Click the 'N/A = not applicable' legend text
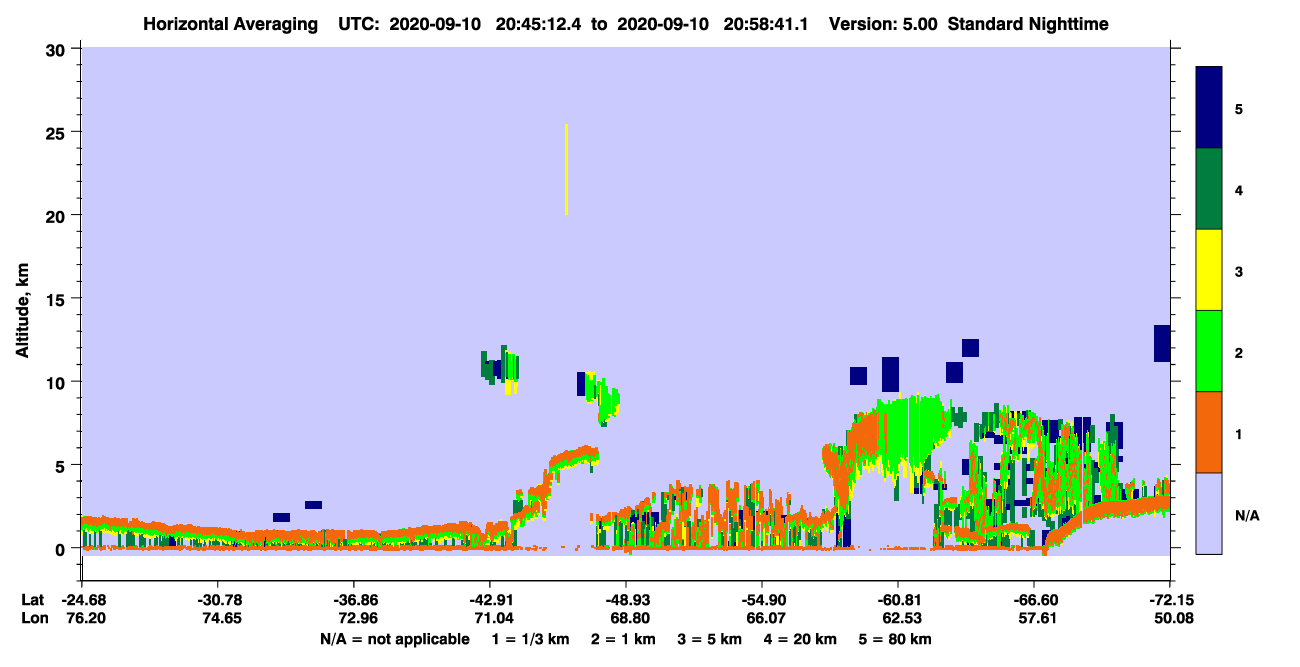Screen dimensions: 1300x667 (394, 639)
